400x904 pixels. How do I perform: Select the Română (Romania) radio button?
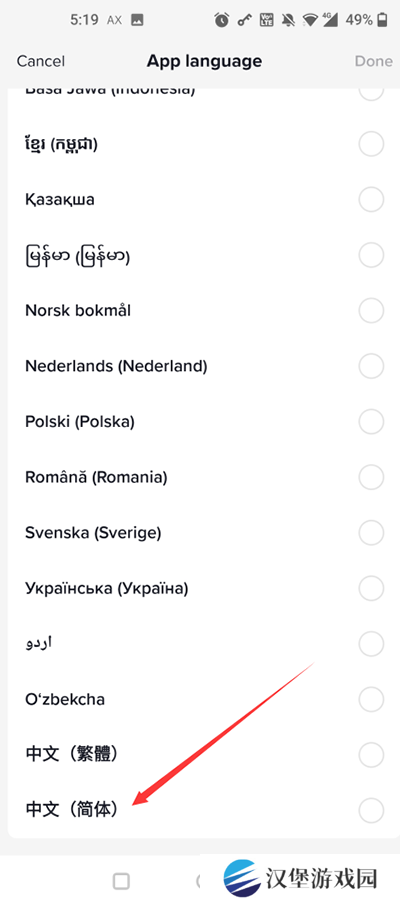pos(371,477)
